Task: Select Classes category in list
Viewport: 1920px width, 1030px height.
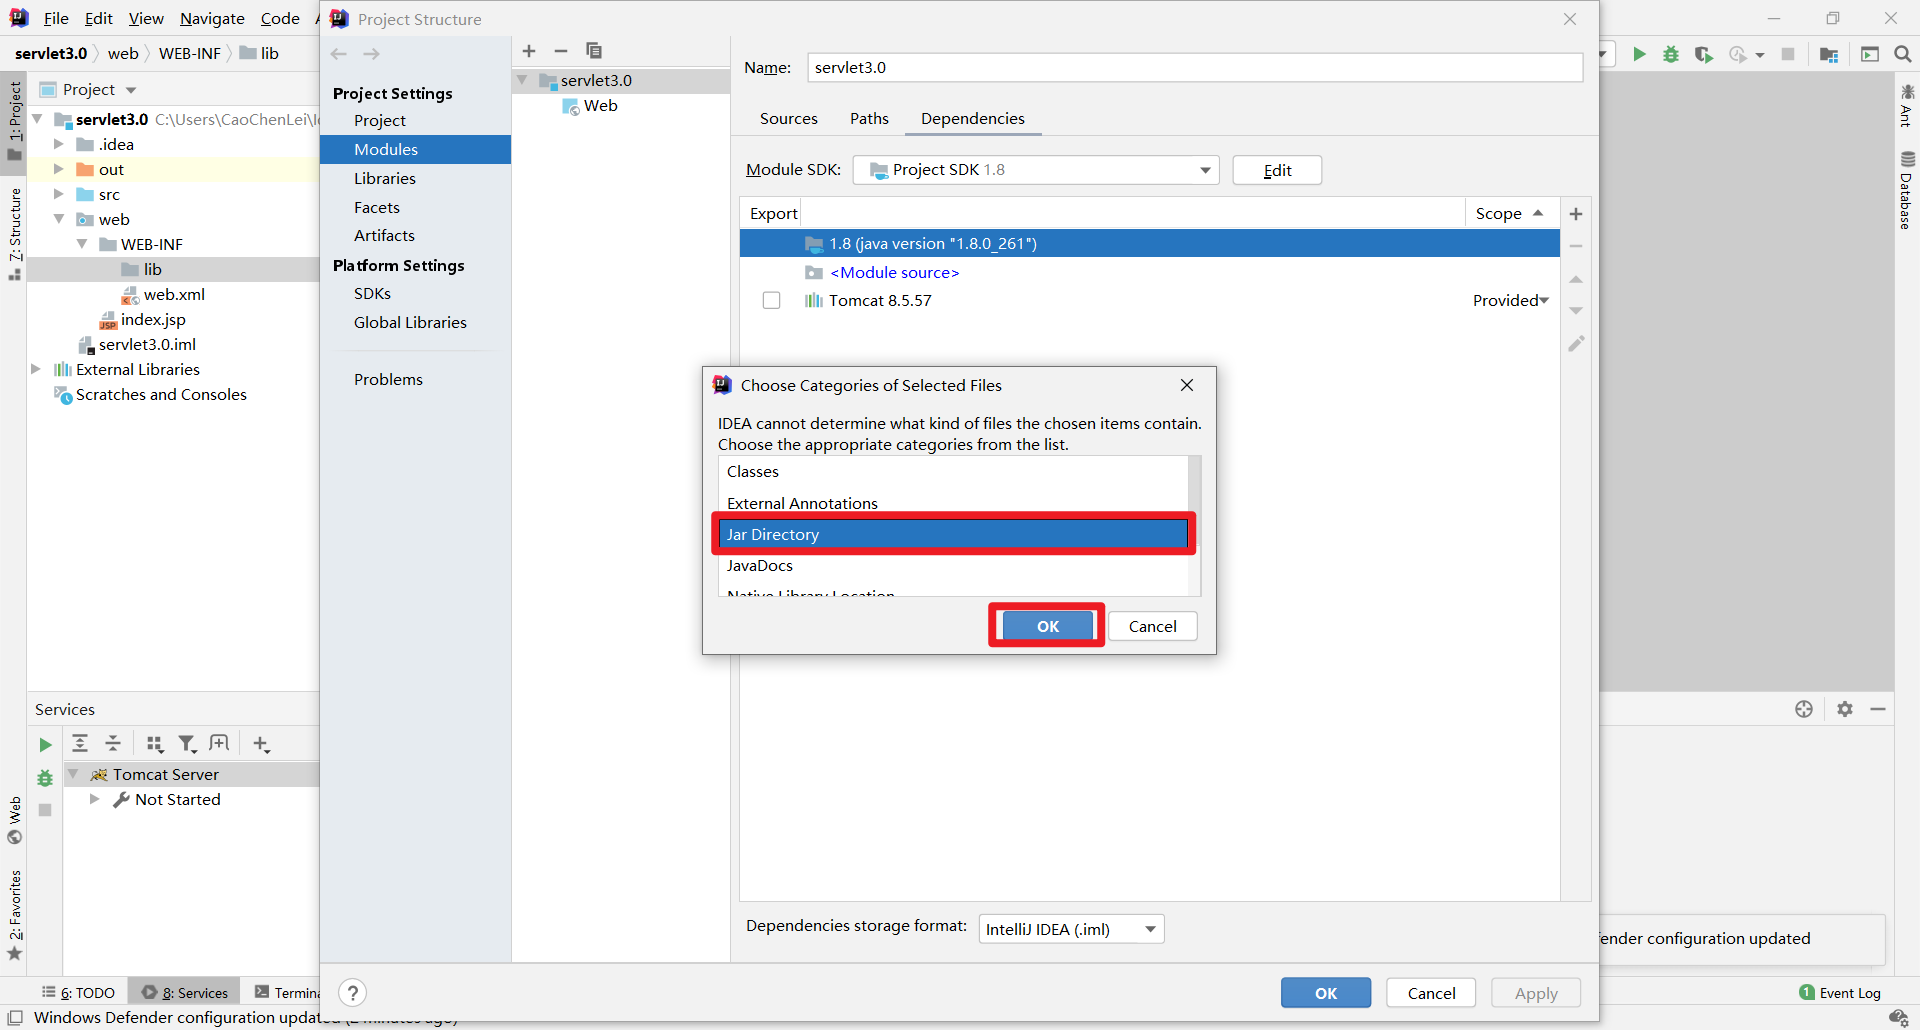Action: pyautogui.click(x=954, y=472)
